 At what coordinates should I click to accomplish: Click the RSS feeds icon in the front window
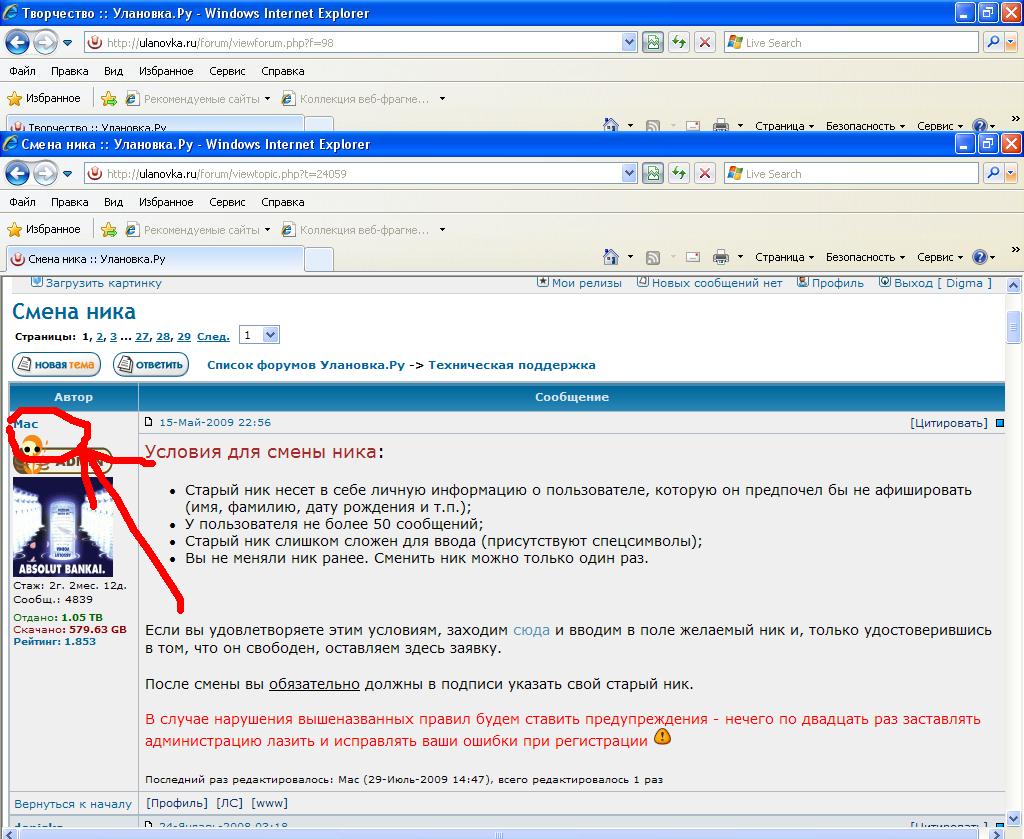click(652, 257)
